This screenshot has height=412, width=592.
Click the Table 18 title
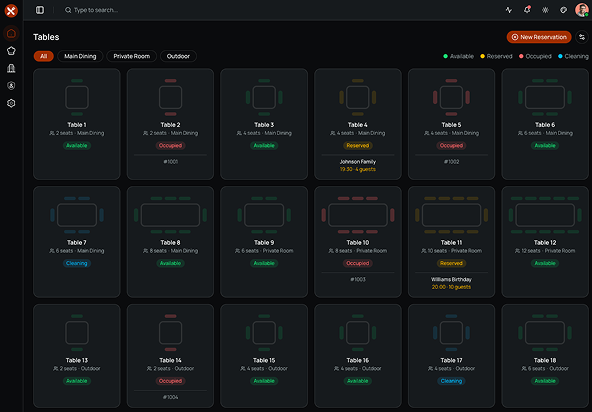[545, 360]
